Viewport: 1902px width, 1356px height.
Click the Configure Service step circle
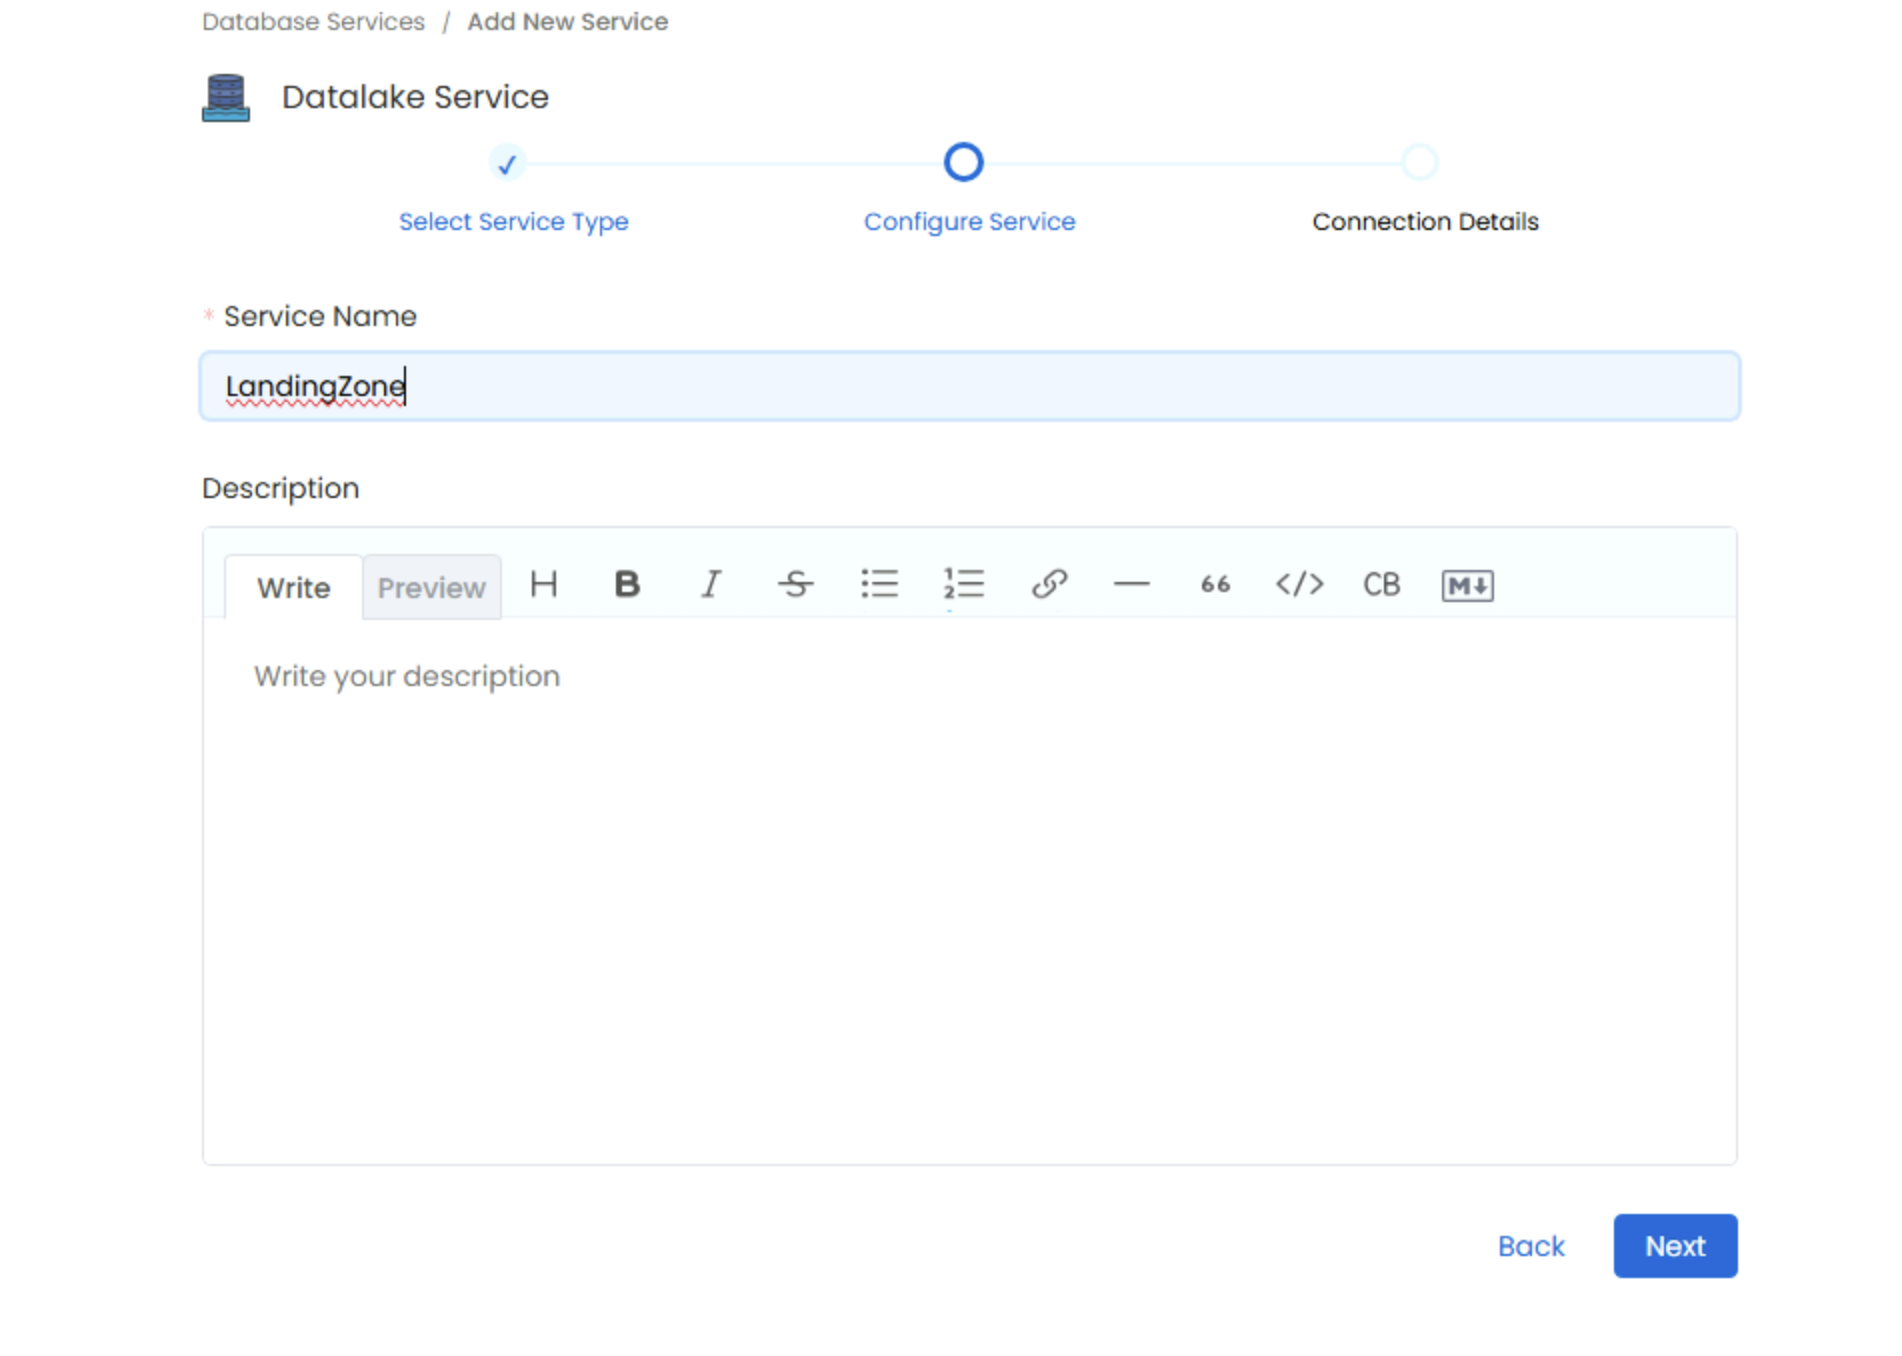(964, 162)
